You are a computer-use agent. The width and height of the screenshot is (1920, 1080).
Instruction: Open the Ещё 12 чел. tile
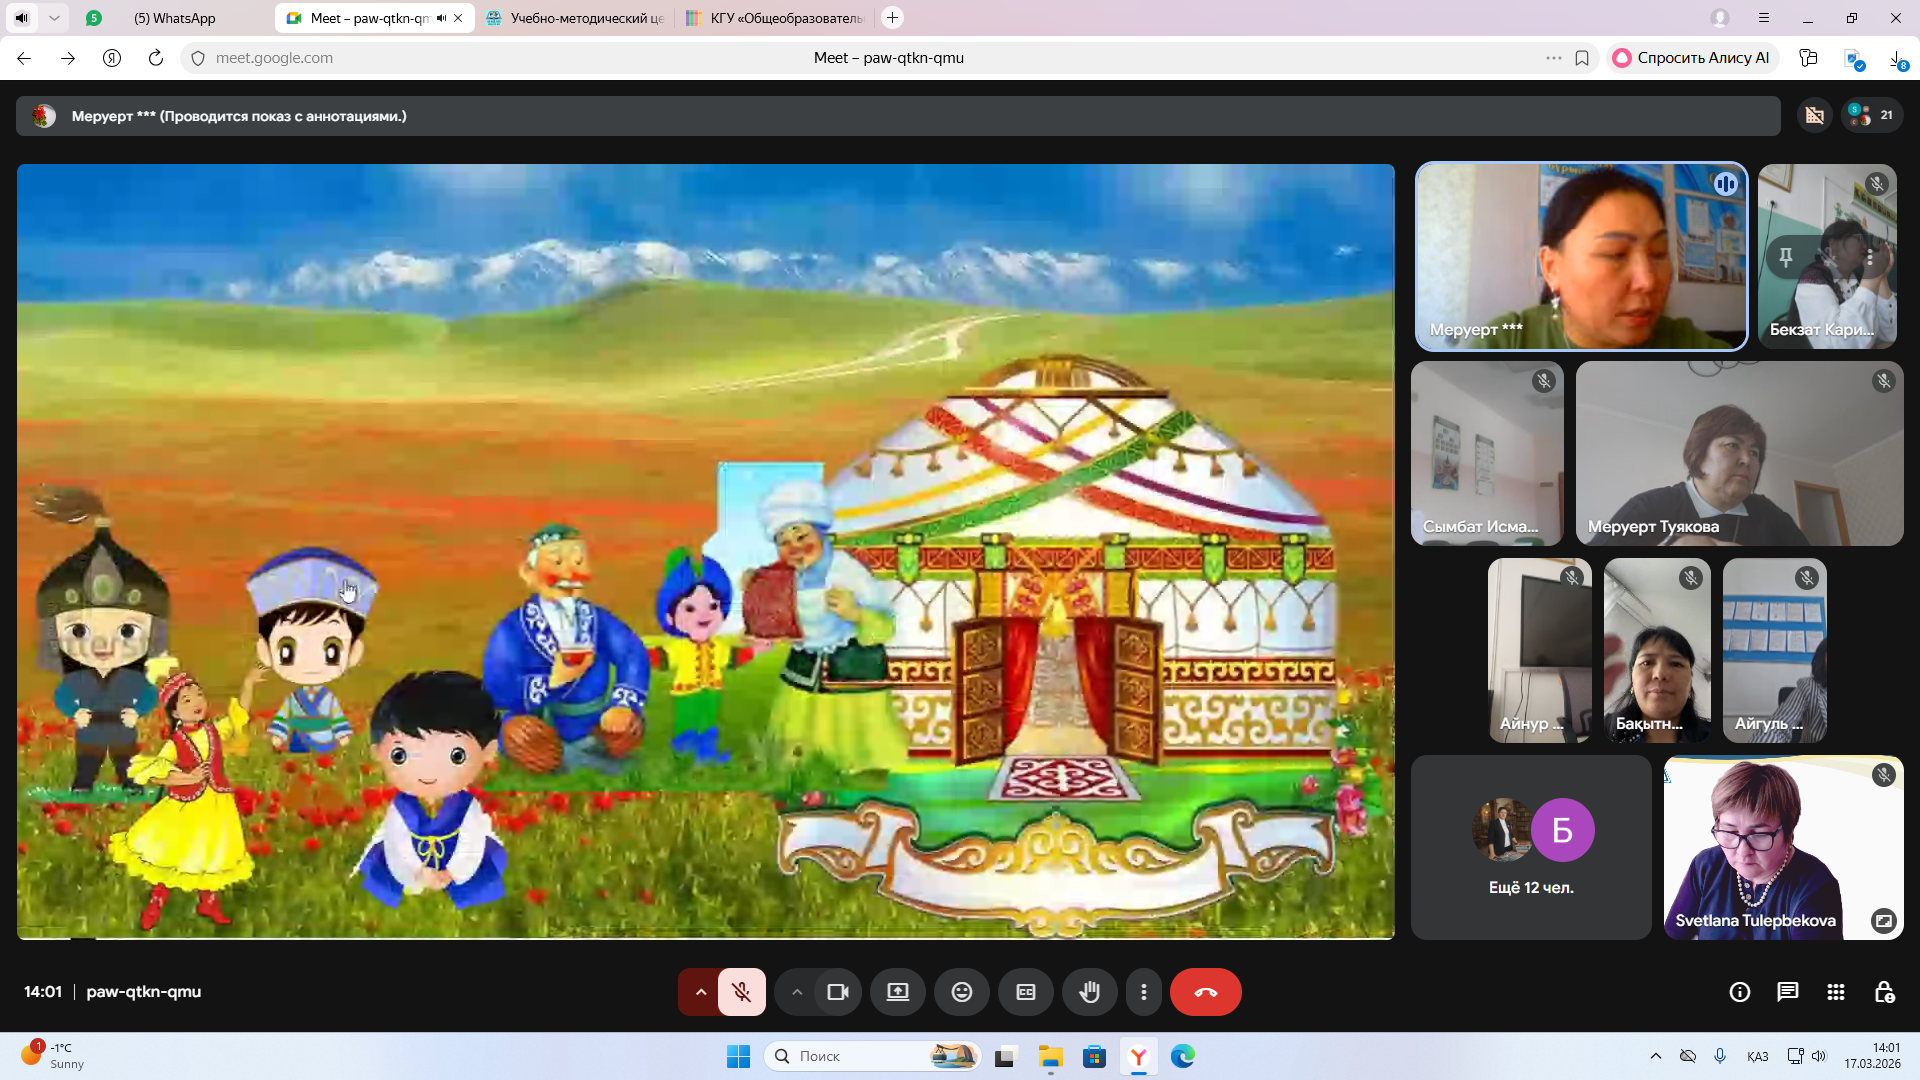click(x=1530, y=848)
